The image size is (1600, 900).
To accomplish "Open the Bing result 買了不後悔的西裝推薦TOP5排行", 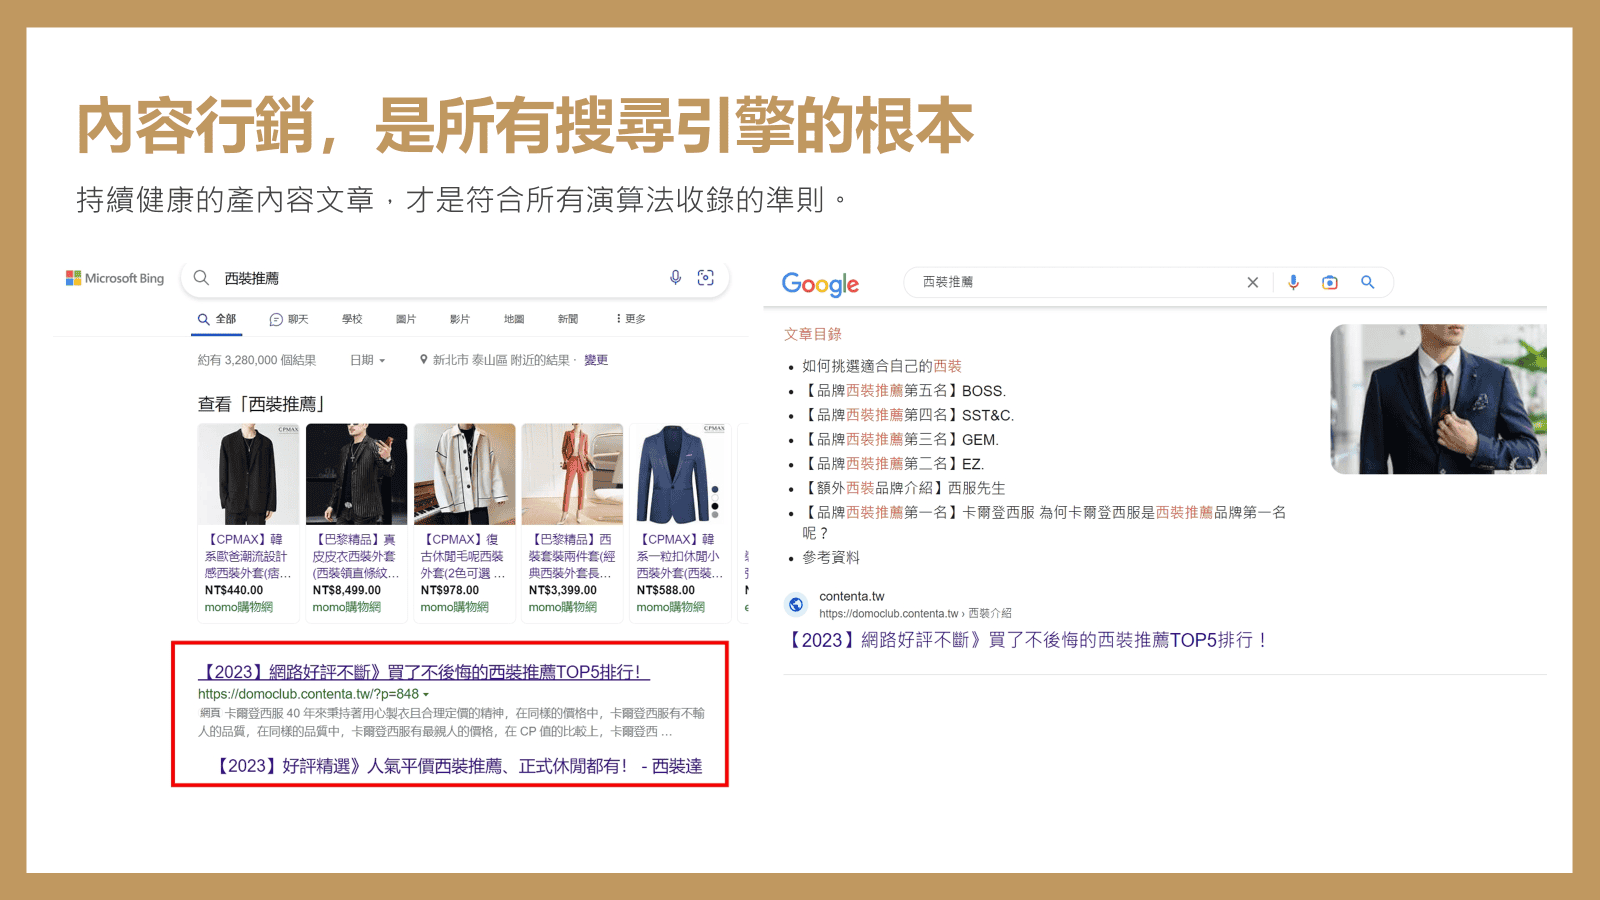I will 424,672.
